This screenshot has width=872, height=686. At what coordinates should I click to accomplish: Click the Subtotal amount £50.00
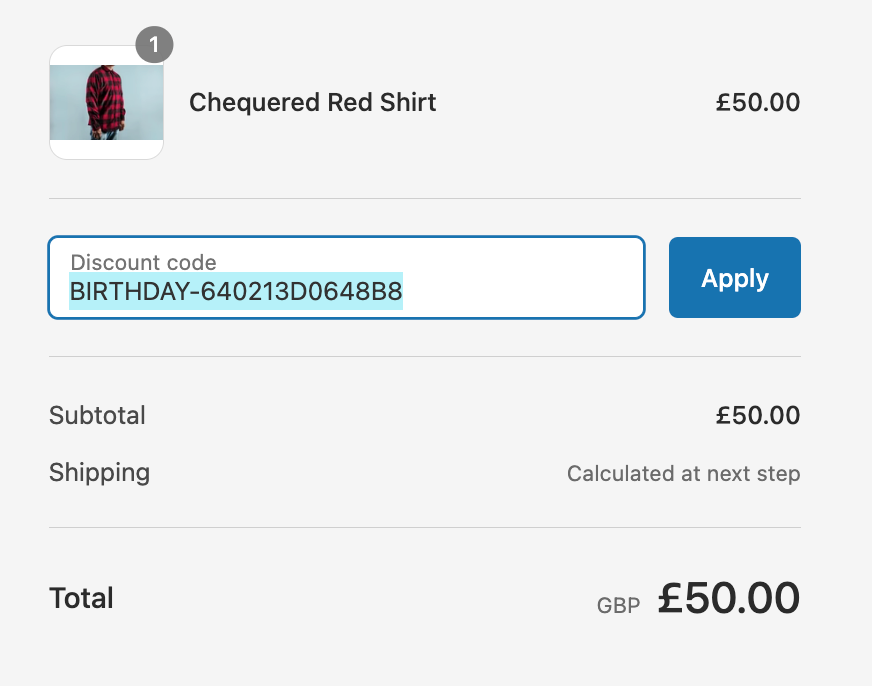pos(758,415)
